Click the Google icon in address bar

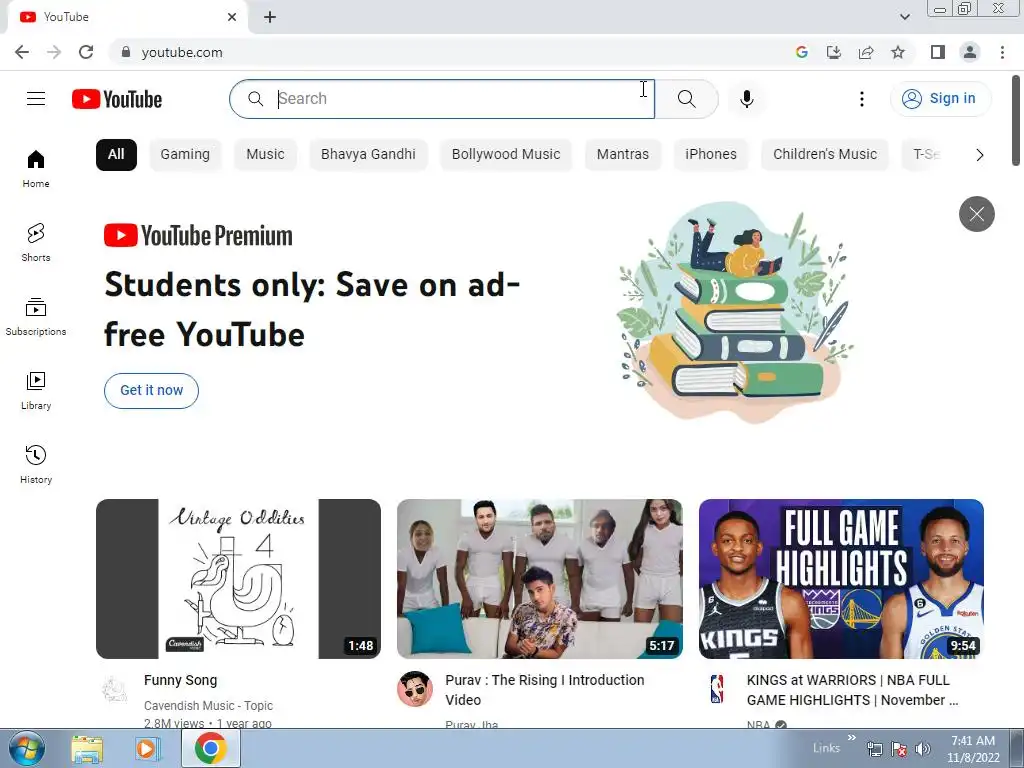point(801,52)
